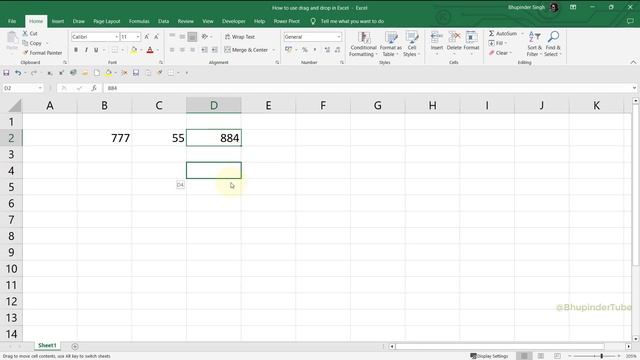The image size is (640, 360).
Task: Collapse the ribbon with the caret
Action: (x=633, y=62)
